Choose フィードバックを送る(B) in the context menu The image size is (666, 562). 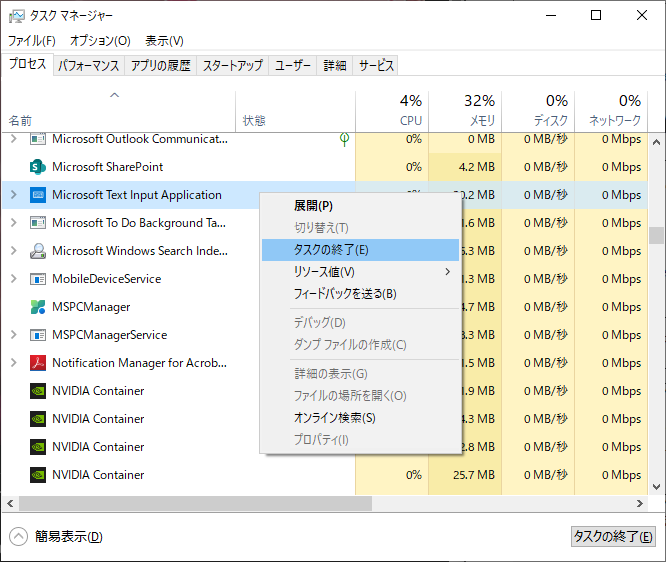pos(360,294)
